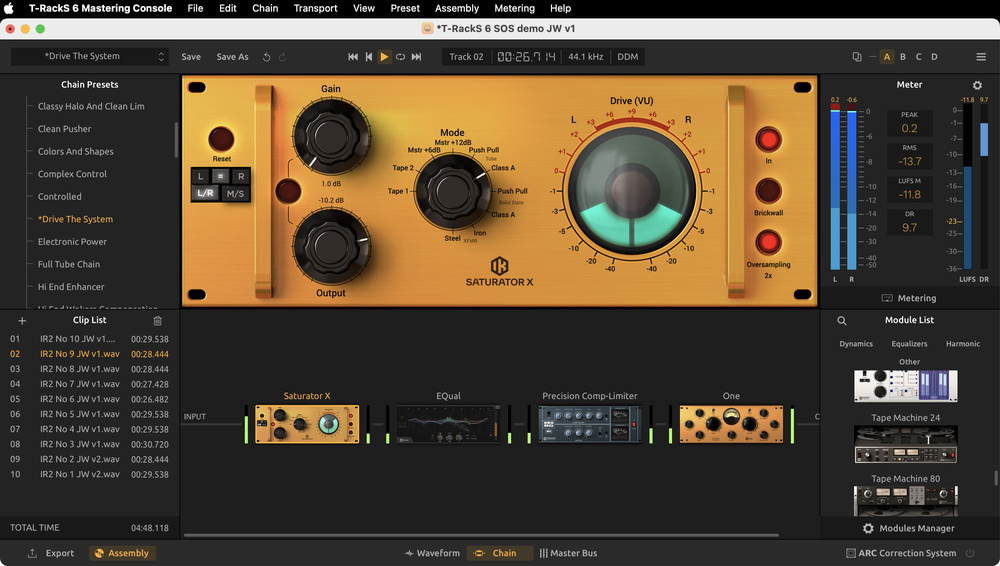Open the Assembly menu
Viewport: 1000px width, 566px height.
pos(457,8)
